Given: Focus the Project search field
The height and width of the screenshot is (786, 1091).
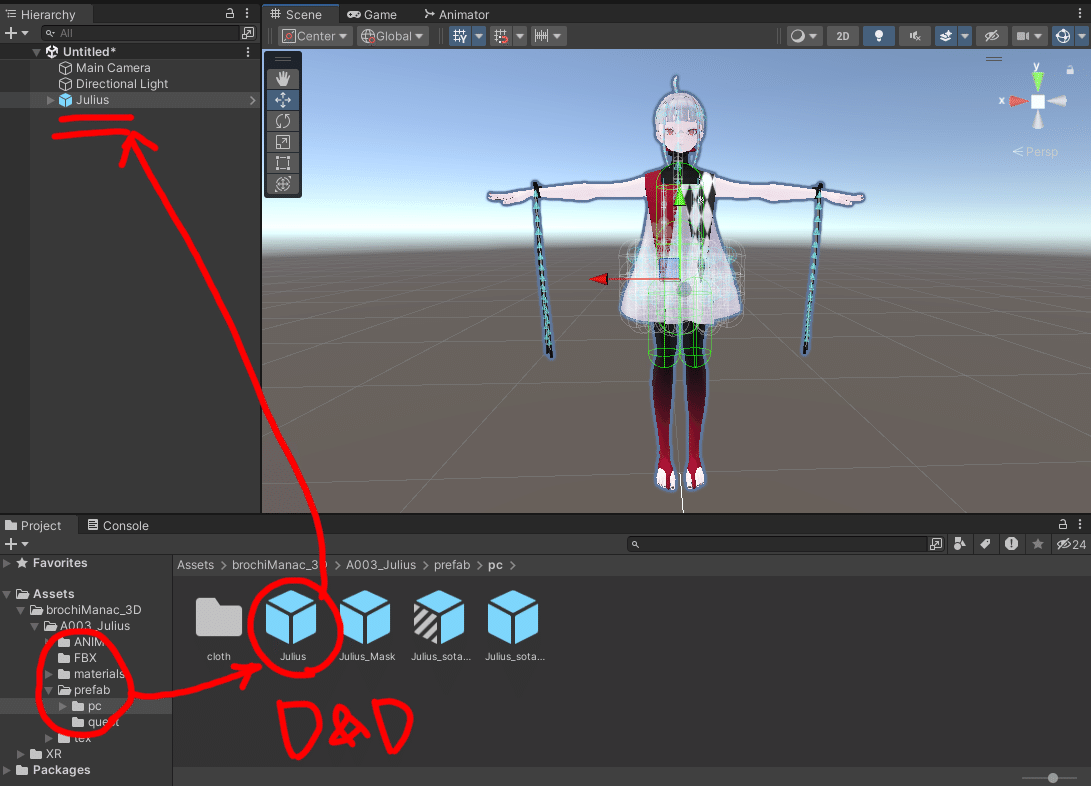Looking at the screenshot, I should (778, 544).
